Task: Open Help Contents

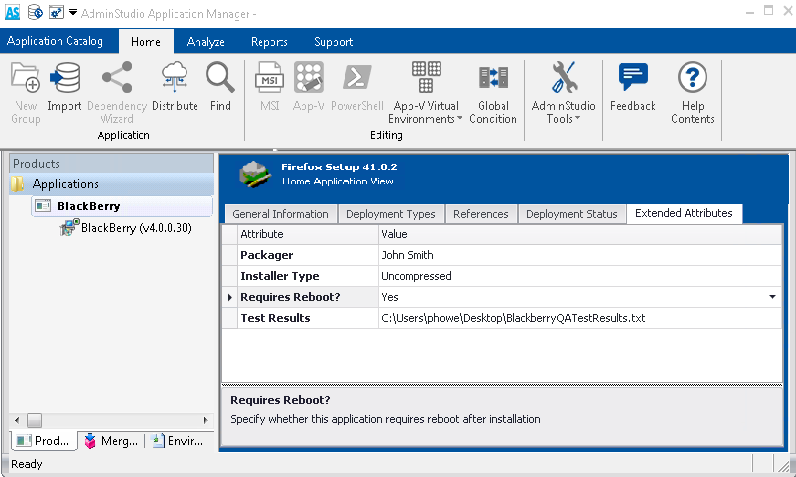Action: click(692, 91)
